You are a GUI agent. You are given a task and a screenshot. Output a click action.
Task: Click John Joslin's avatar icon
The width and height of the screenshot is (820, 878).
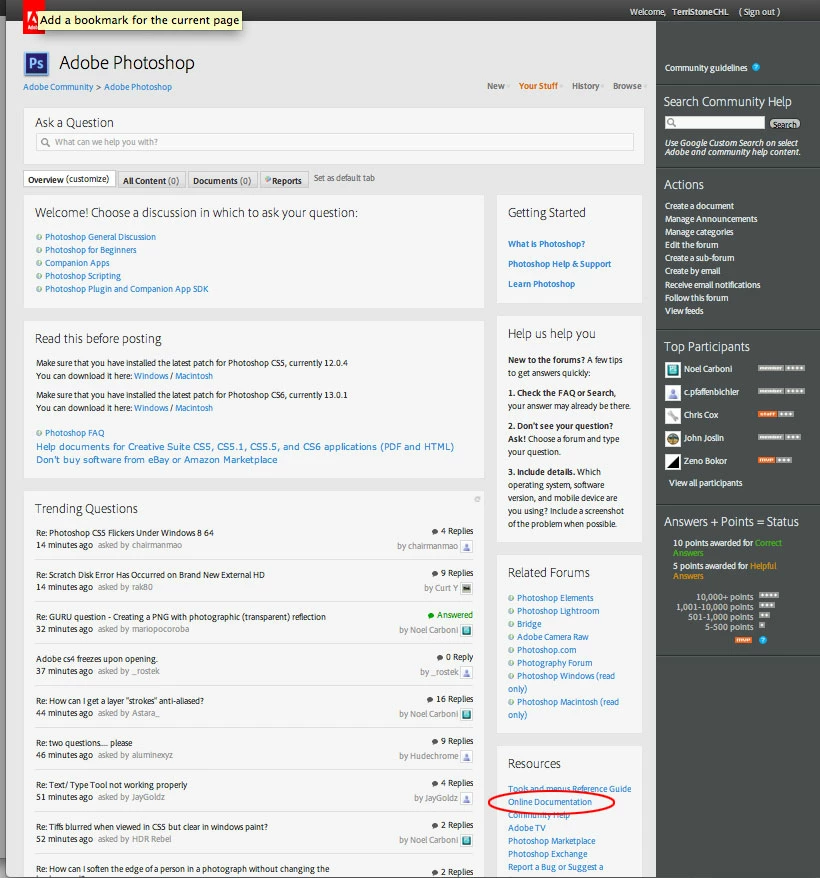pos(672,438)
